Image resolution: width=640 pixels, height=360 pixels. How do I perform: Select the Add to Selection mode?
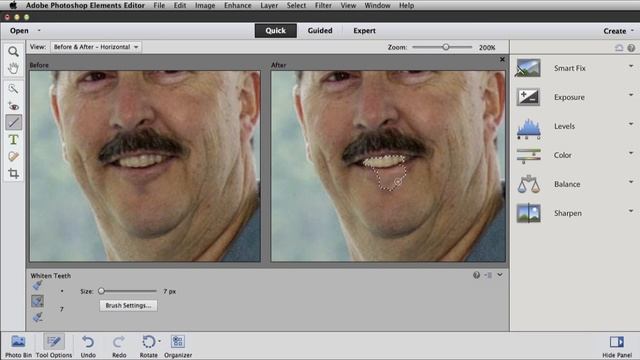point(37,301)
